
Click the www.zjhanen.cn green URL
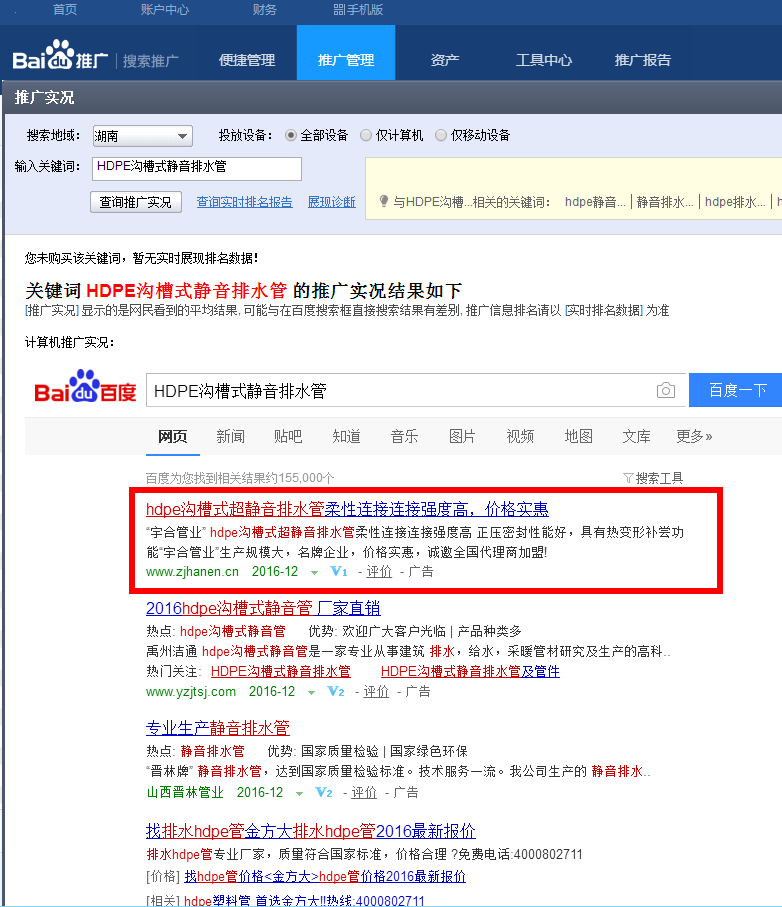pos(193,572)
